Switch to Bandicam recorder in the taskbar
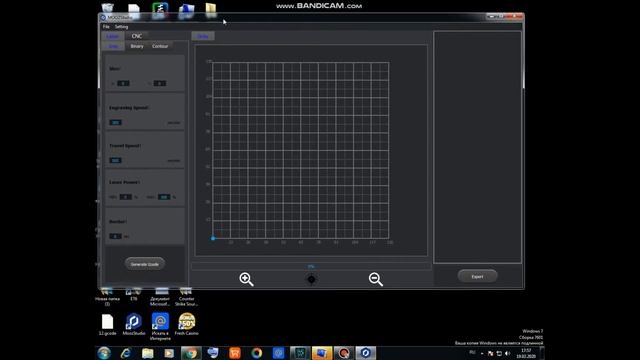 344,353
